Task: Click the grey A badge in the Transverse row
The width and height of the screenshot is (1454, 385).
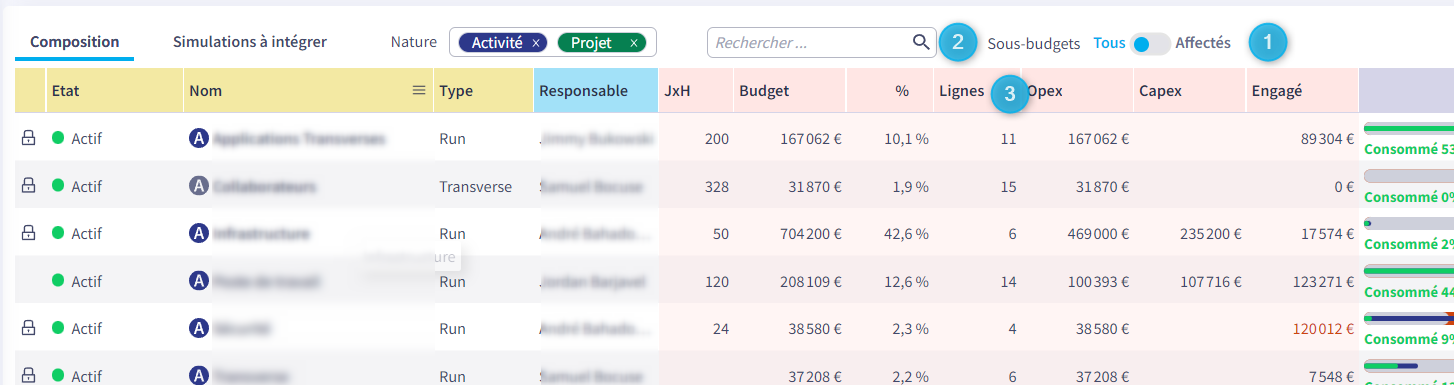Action: click(199, 185)
